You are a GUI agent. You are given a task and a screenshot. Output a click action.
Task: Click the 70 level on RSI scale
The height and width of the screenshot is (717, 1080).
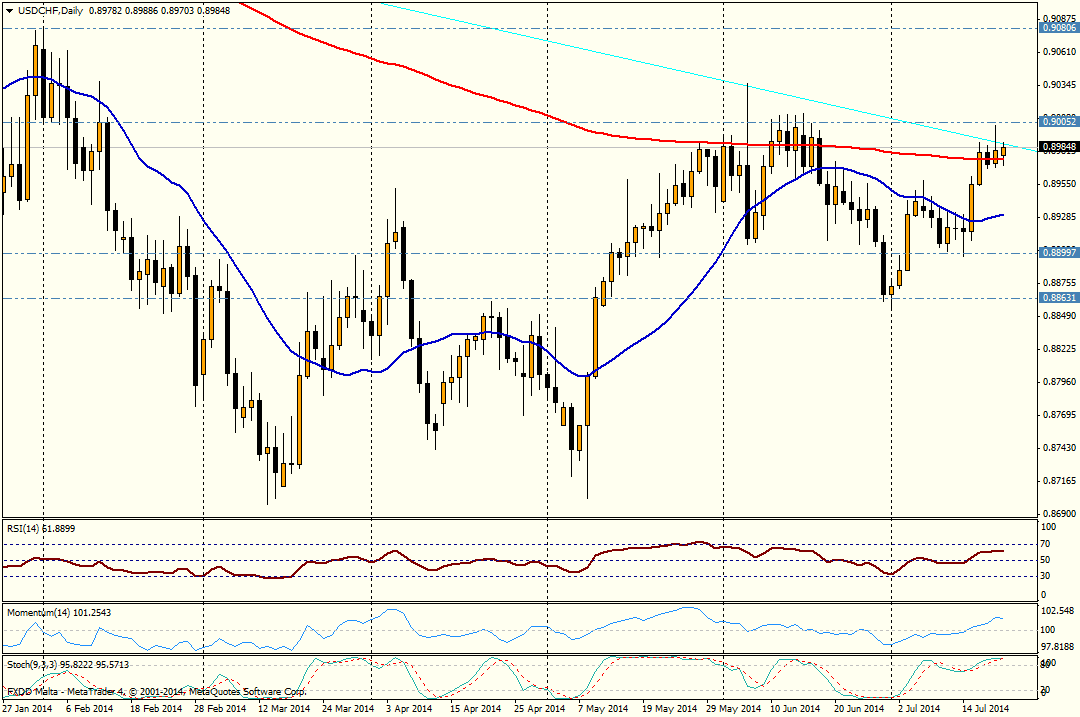[1048, 543]
